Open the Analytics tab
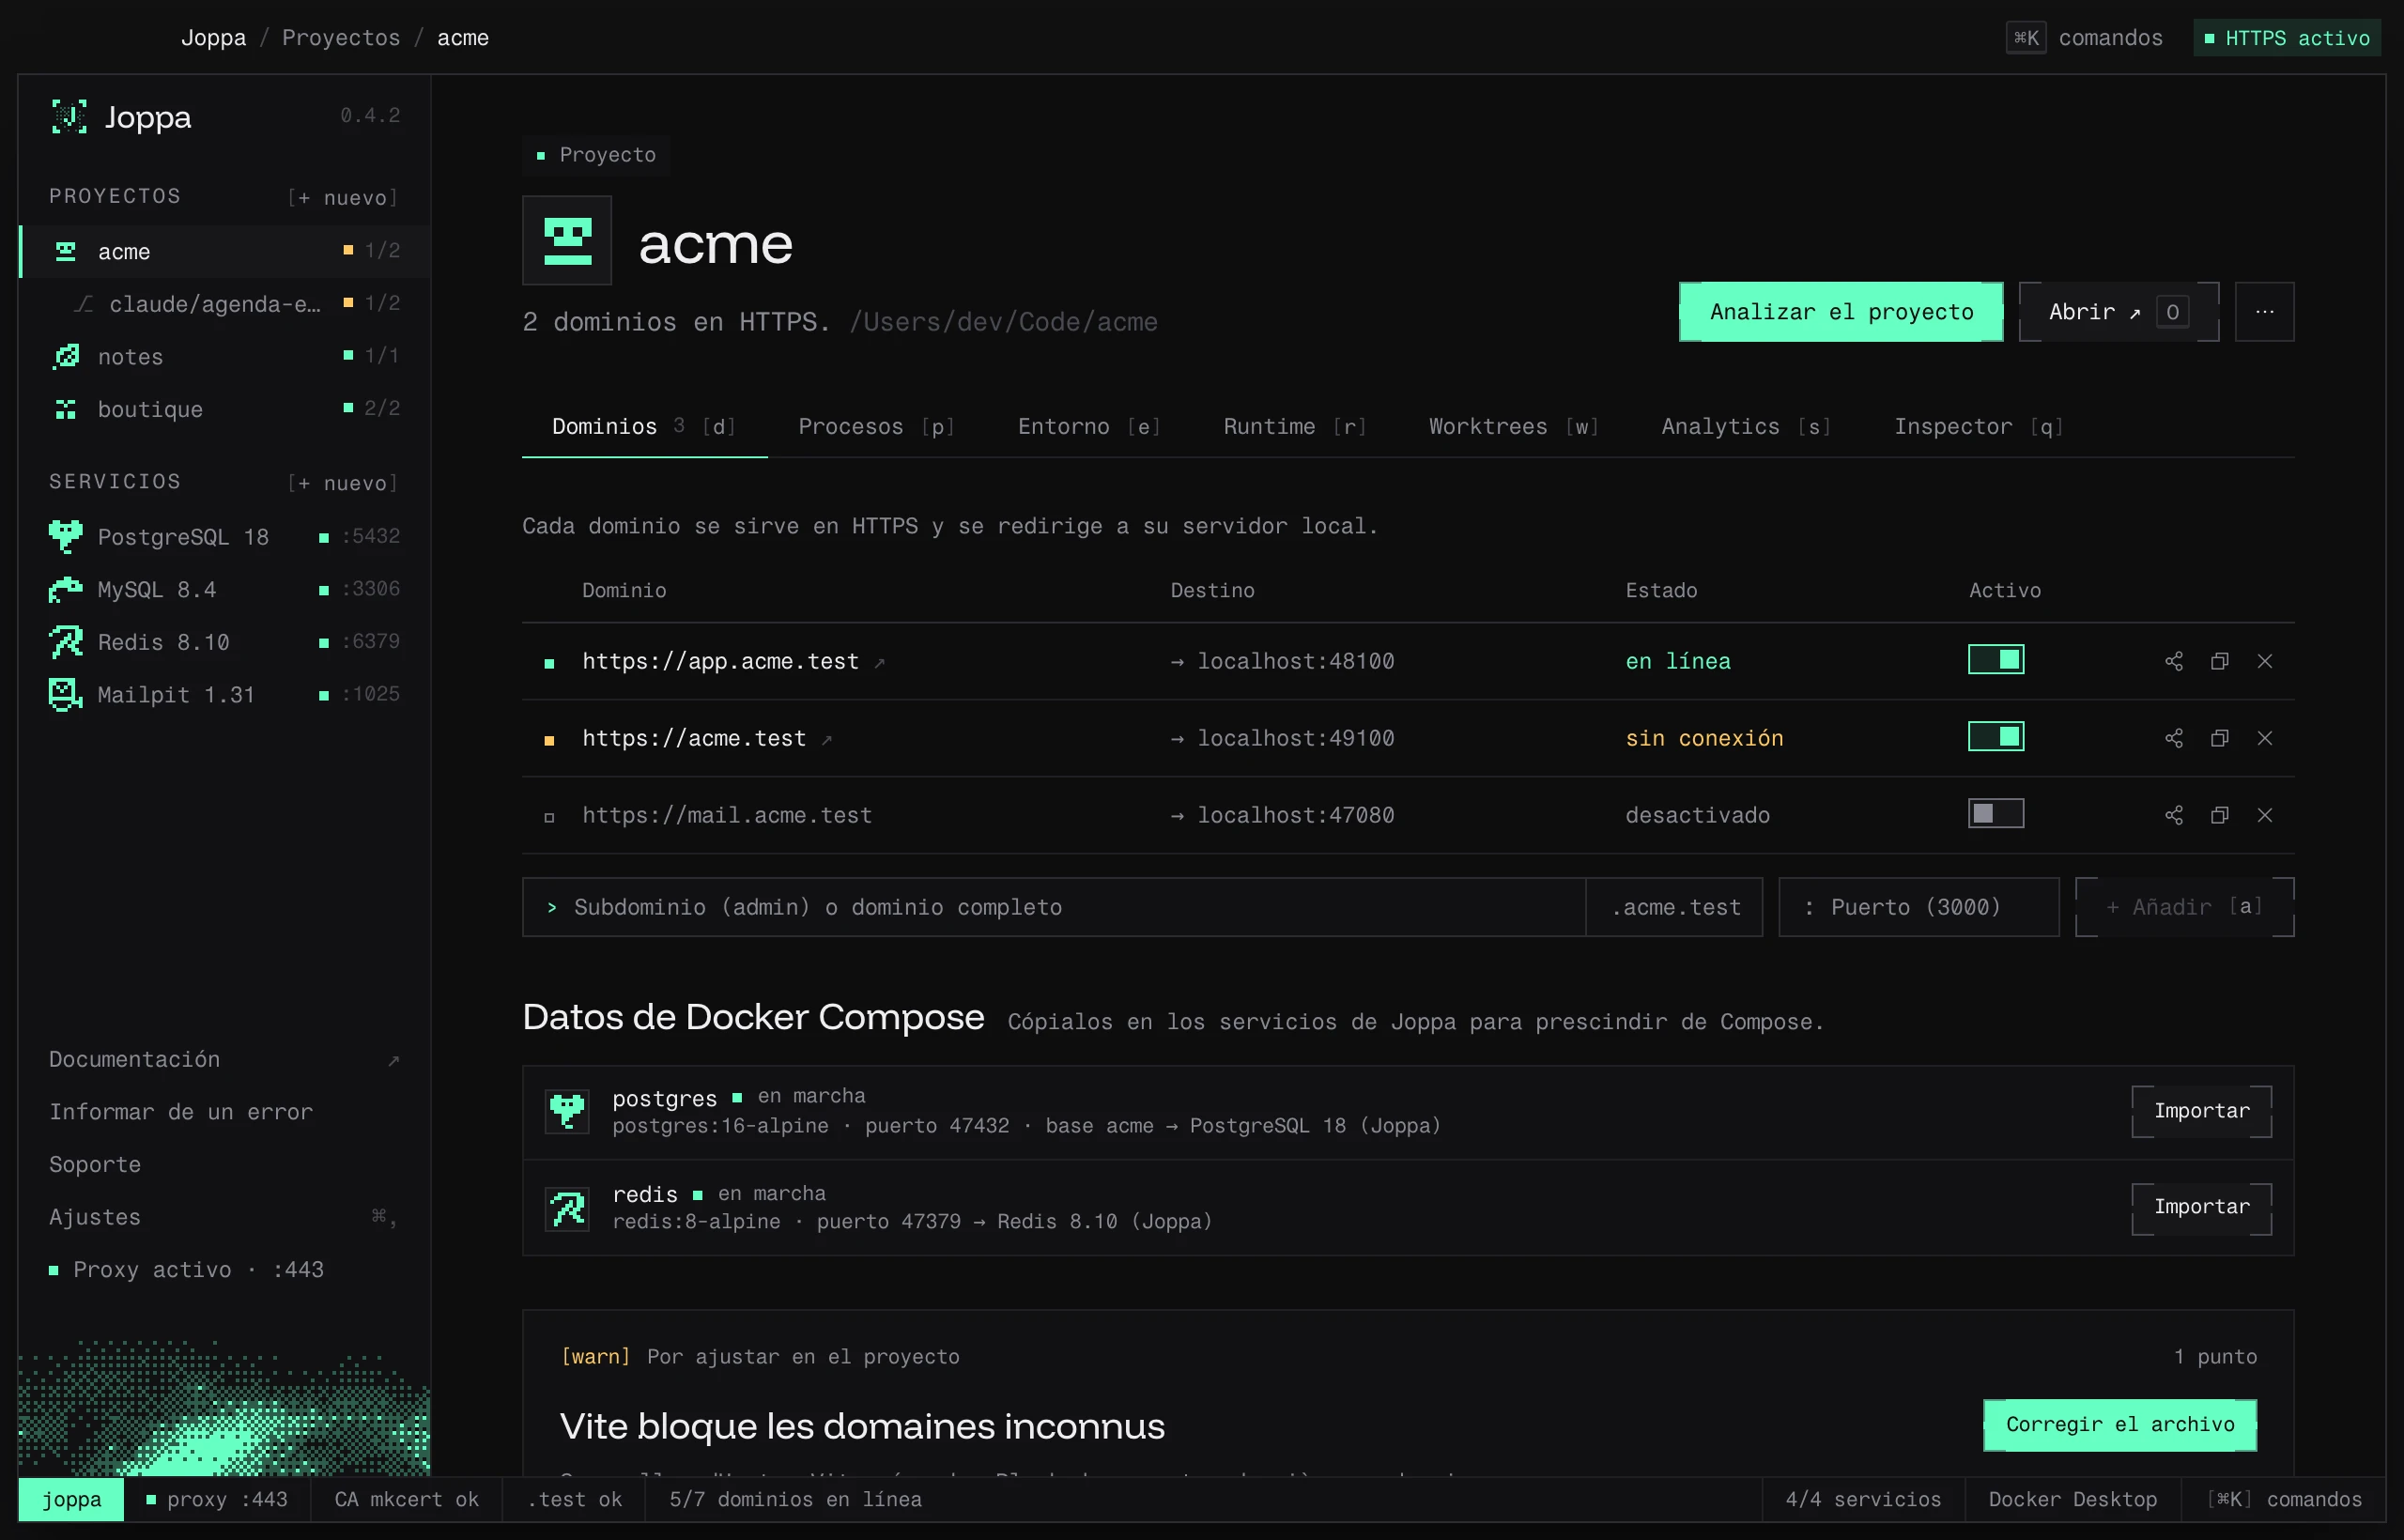Screen dimensions: 2404x1540 1746,427
